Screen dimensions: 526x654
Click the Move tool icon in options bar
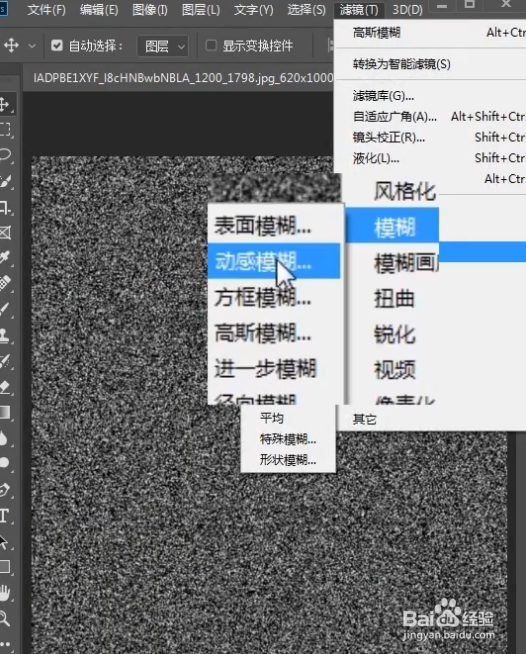(x=11, y=45)
